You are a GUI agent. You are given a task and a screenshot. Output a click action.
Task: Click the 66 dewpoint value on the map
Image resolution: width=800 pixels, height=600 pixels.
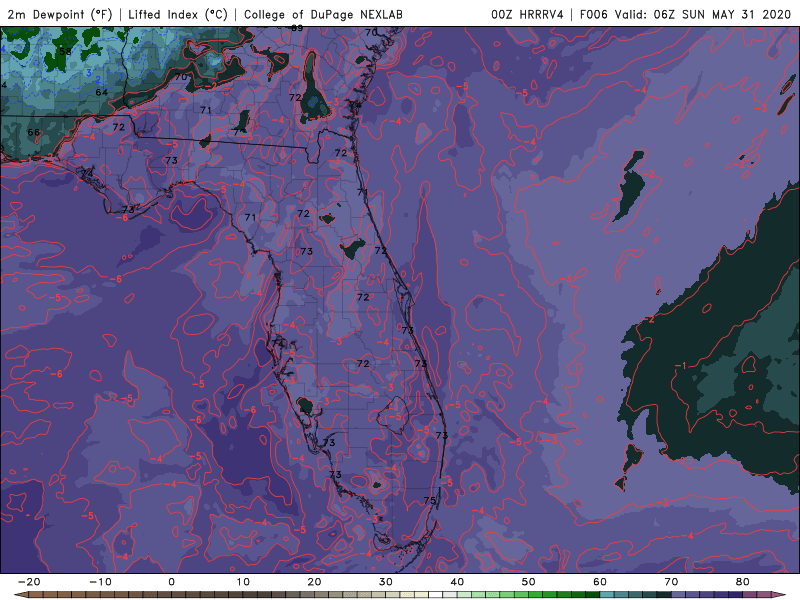pyautogui.click(x=33, y=132)
